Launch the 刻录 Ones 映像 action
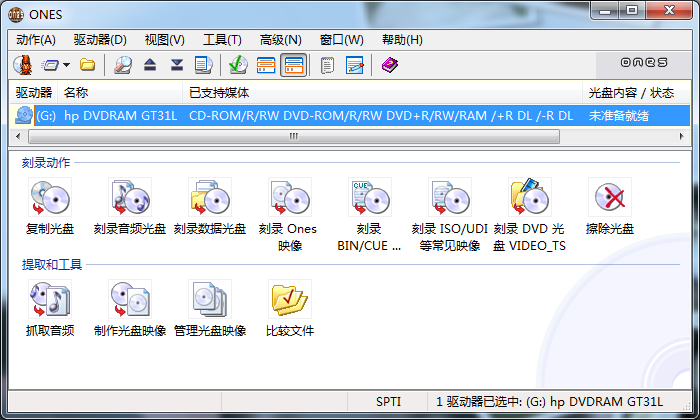Viewport: 700px width, 420px height. (290, 214)
